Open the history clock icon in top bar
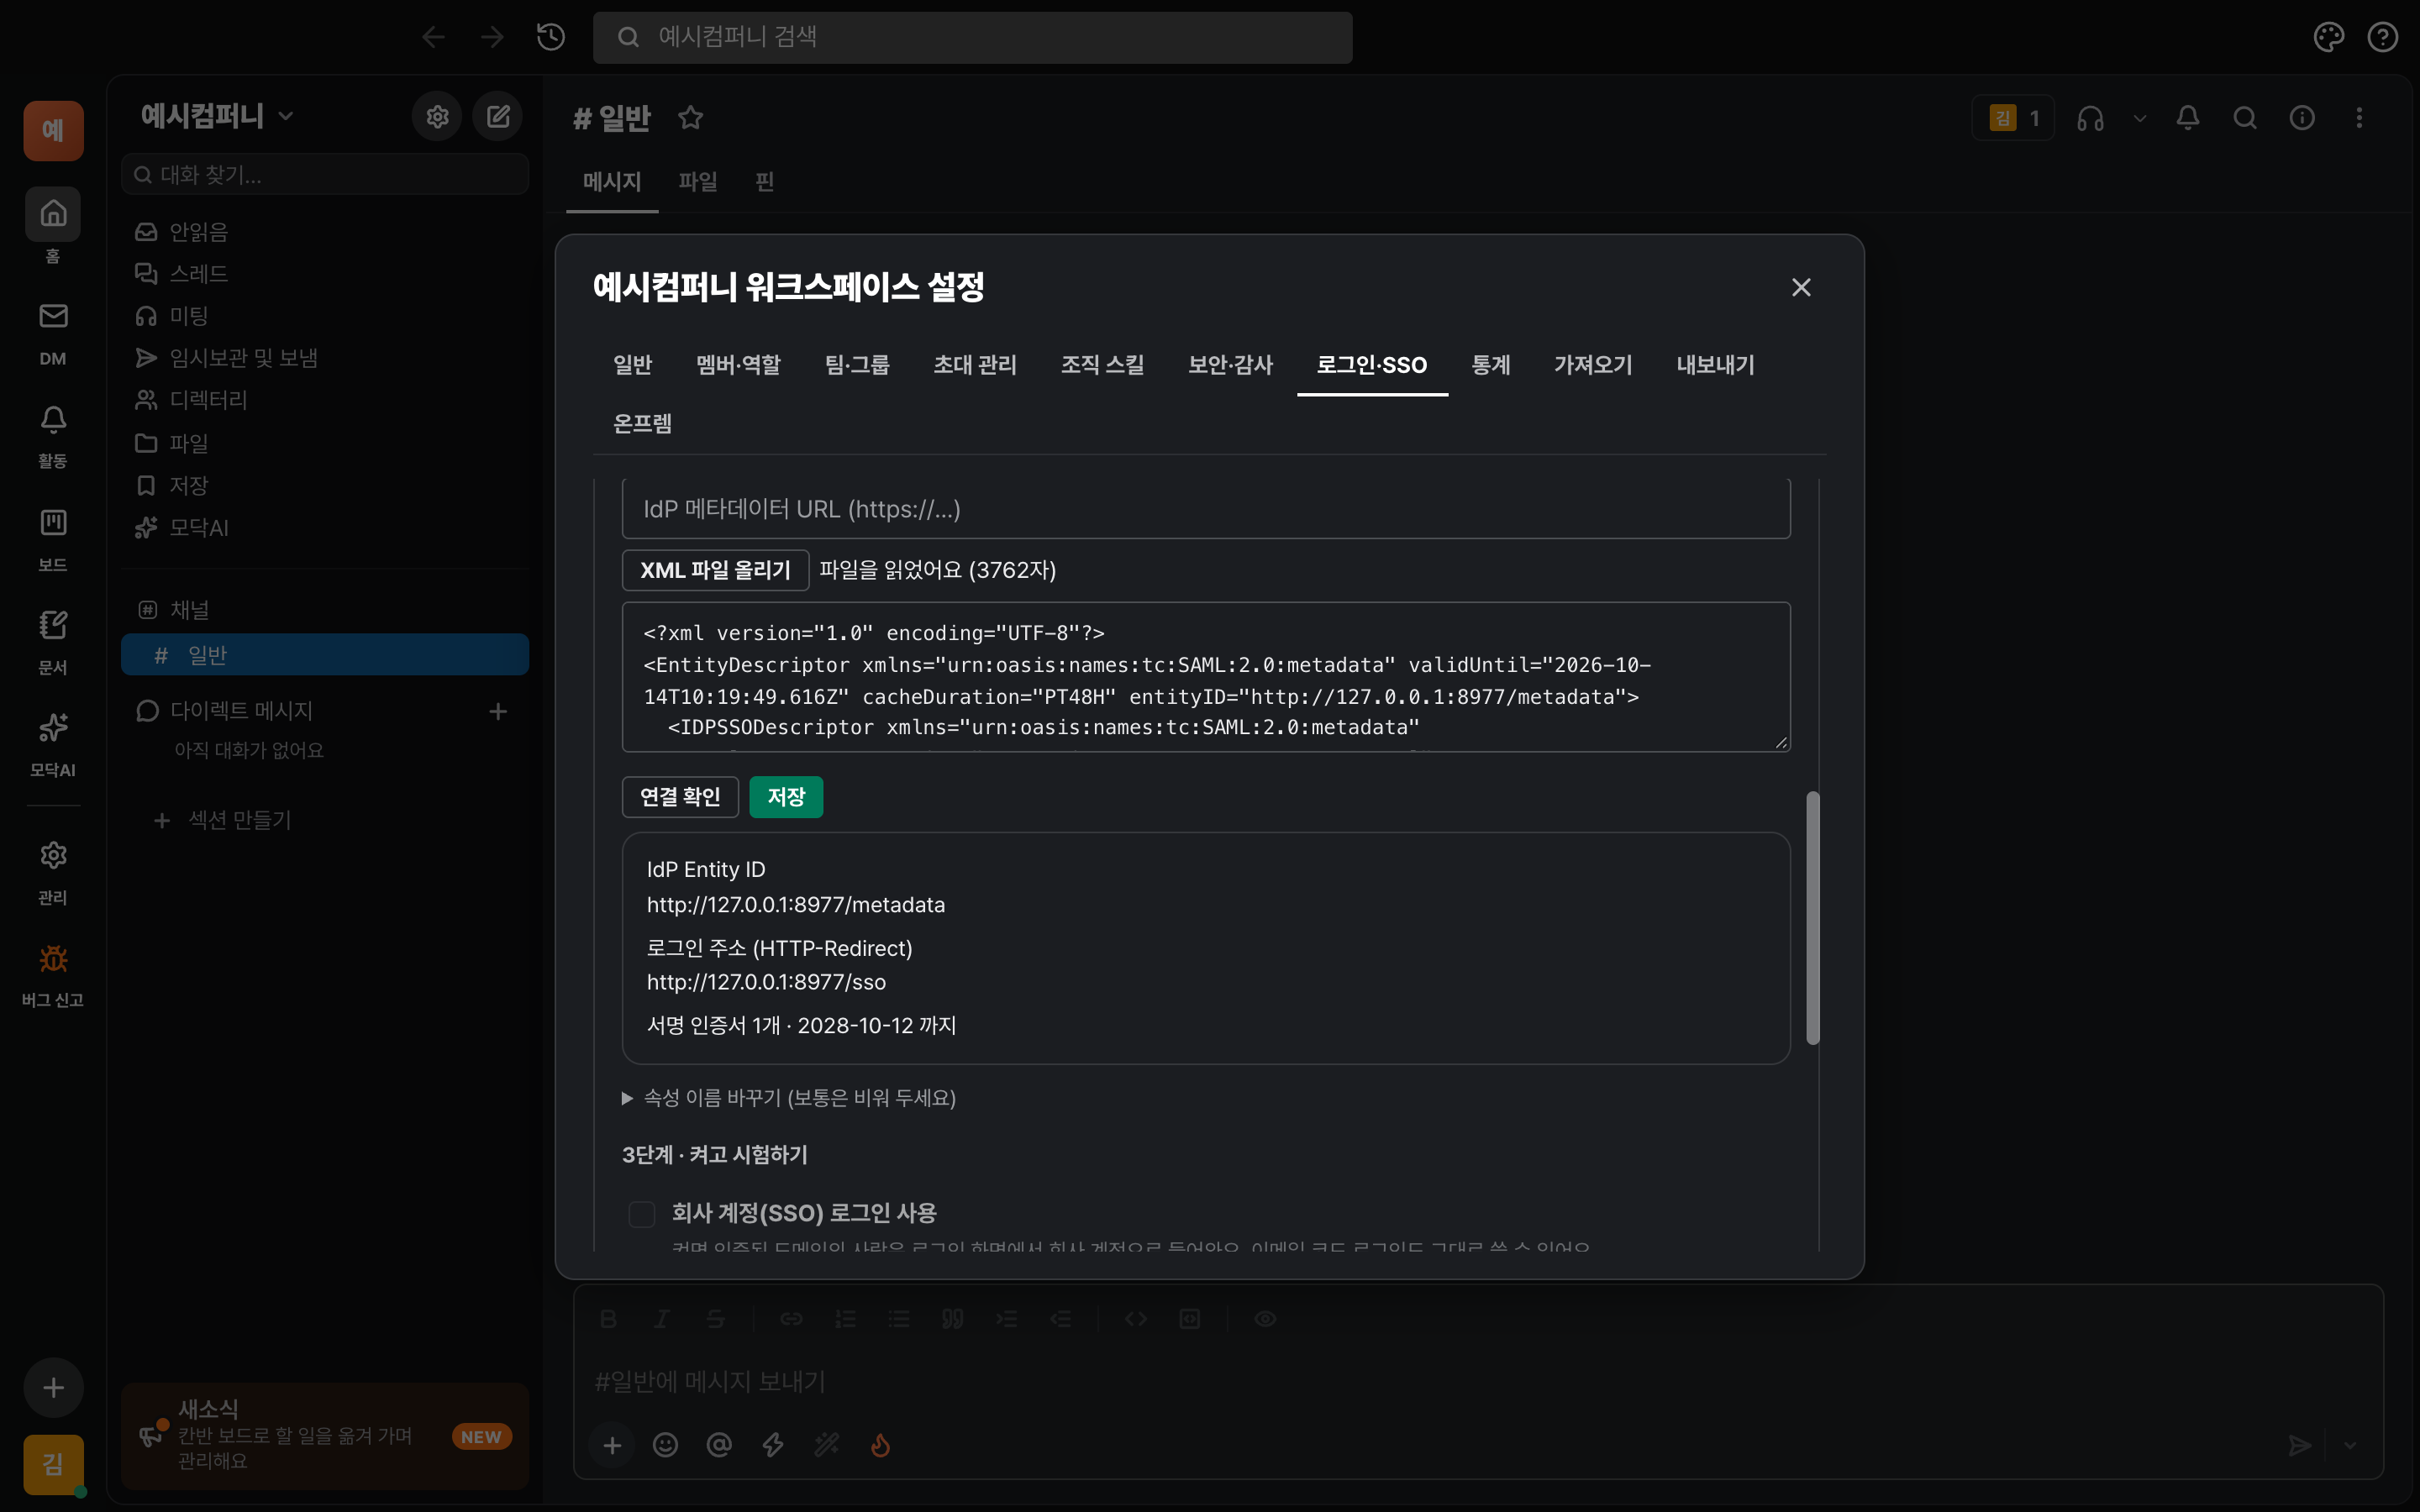 (x=551, y=37)
